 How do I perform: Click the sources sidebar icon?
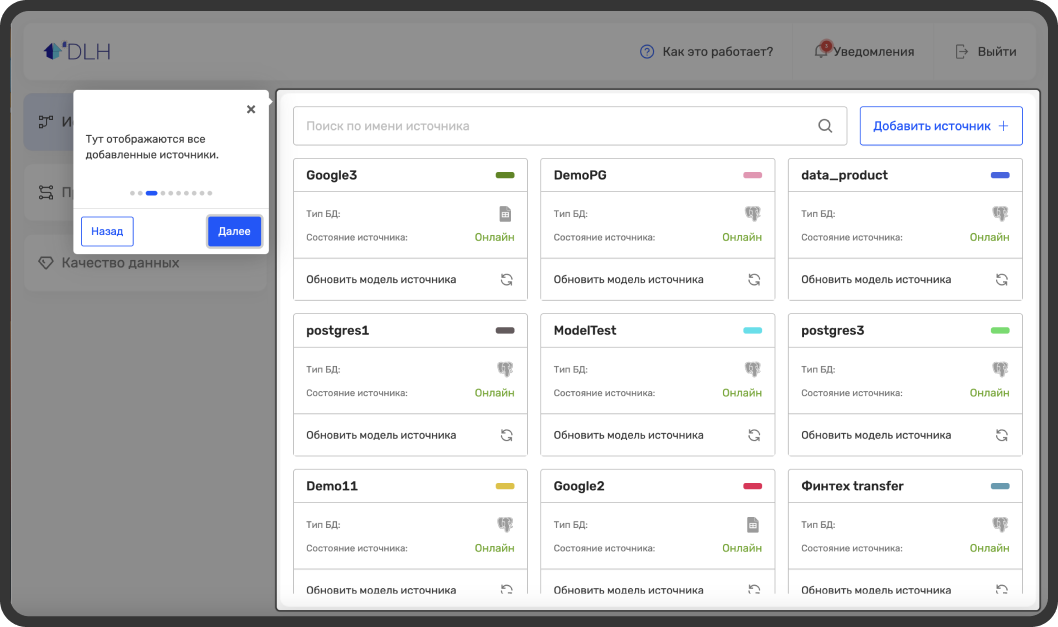point(46,121)
